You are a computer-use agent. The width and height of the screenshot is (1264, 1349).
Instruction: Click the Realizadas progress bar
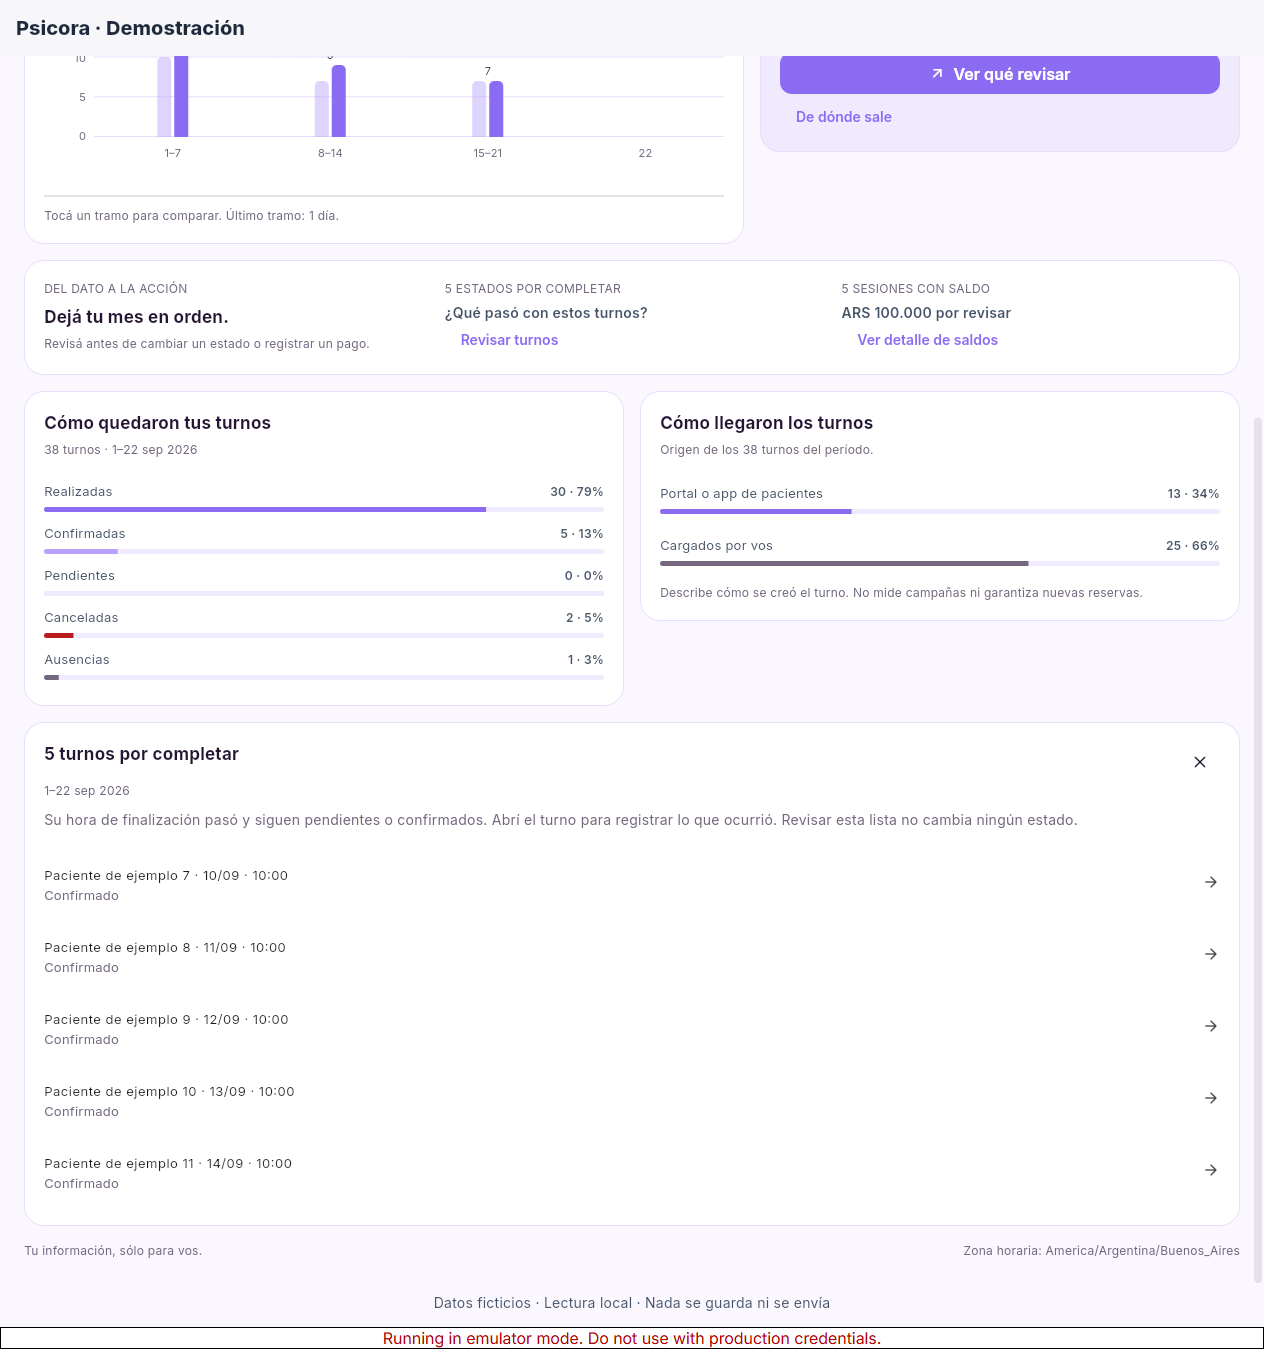point(324,509)
